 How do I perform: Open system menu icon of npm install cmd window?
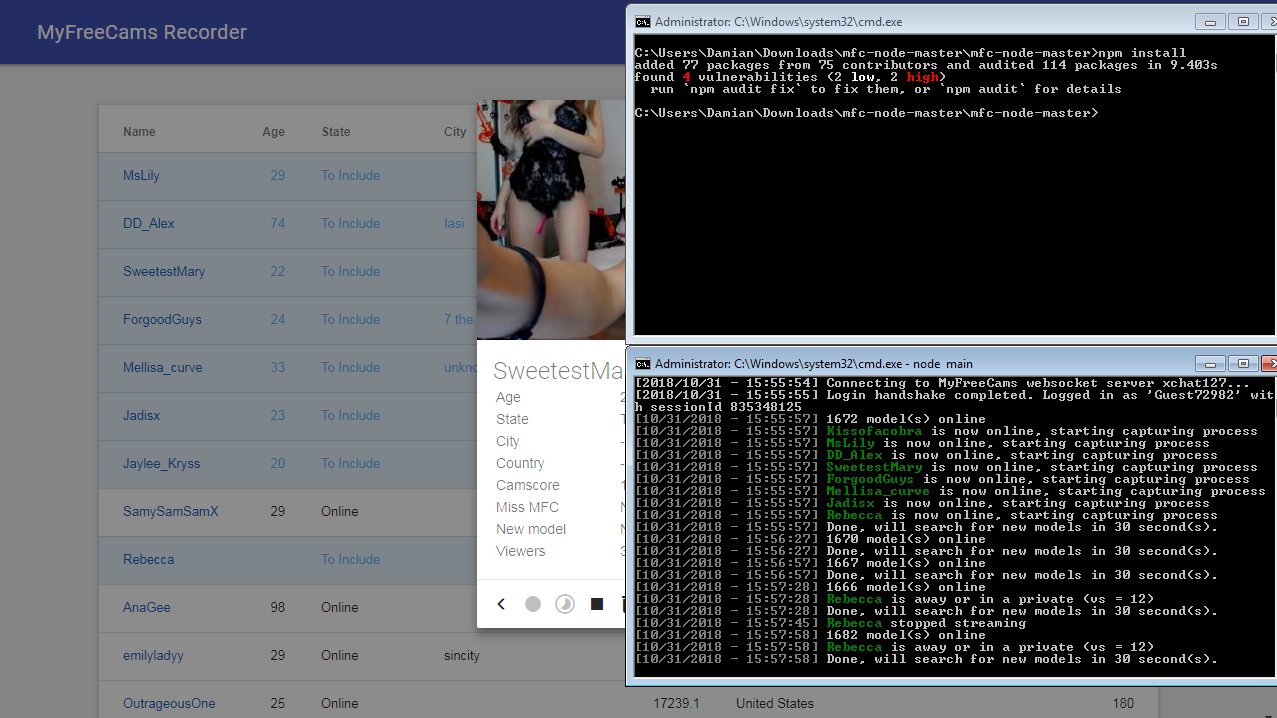(643, 21)
